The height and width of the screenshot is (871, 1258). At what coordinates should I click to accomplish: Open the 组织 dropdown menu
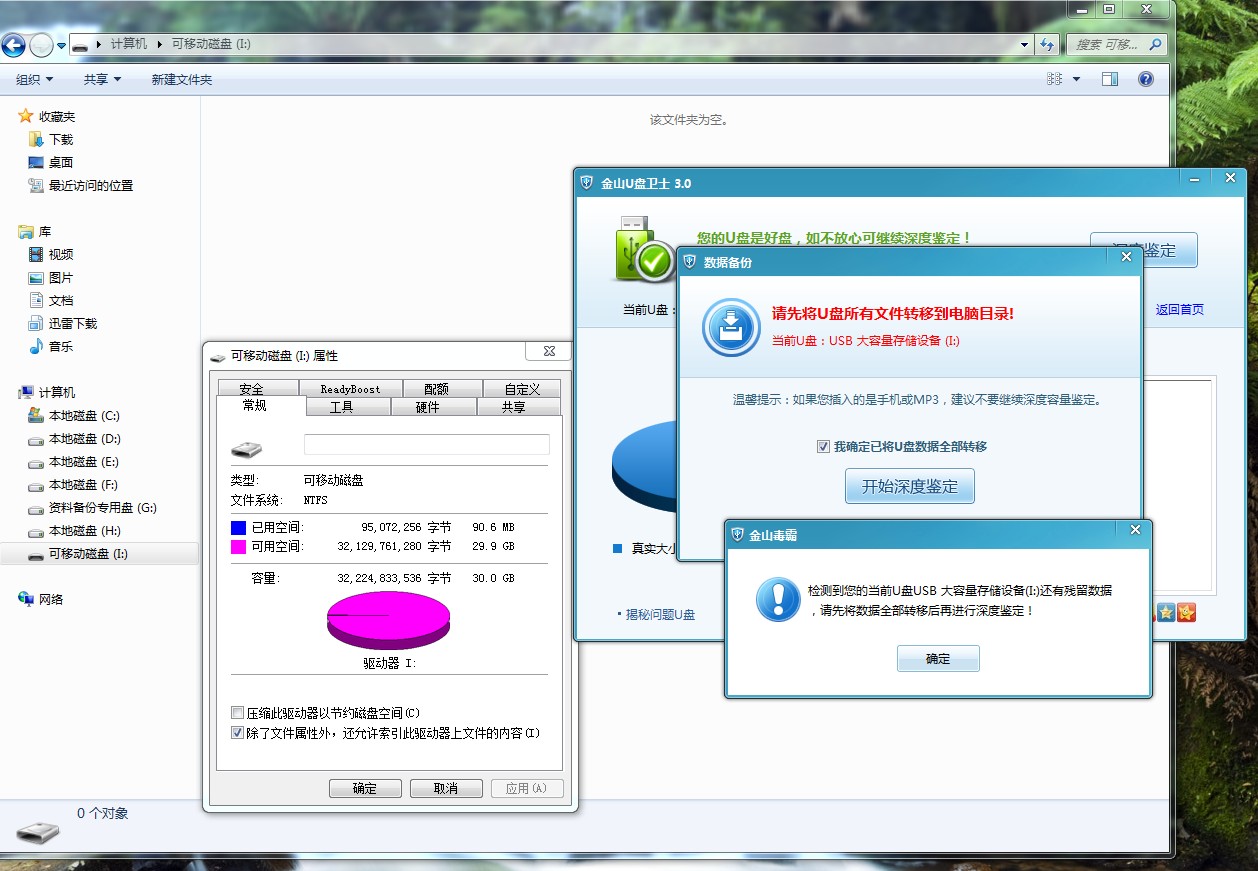click(x=33, y=79)
